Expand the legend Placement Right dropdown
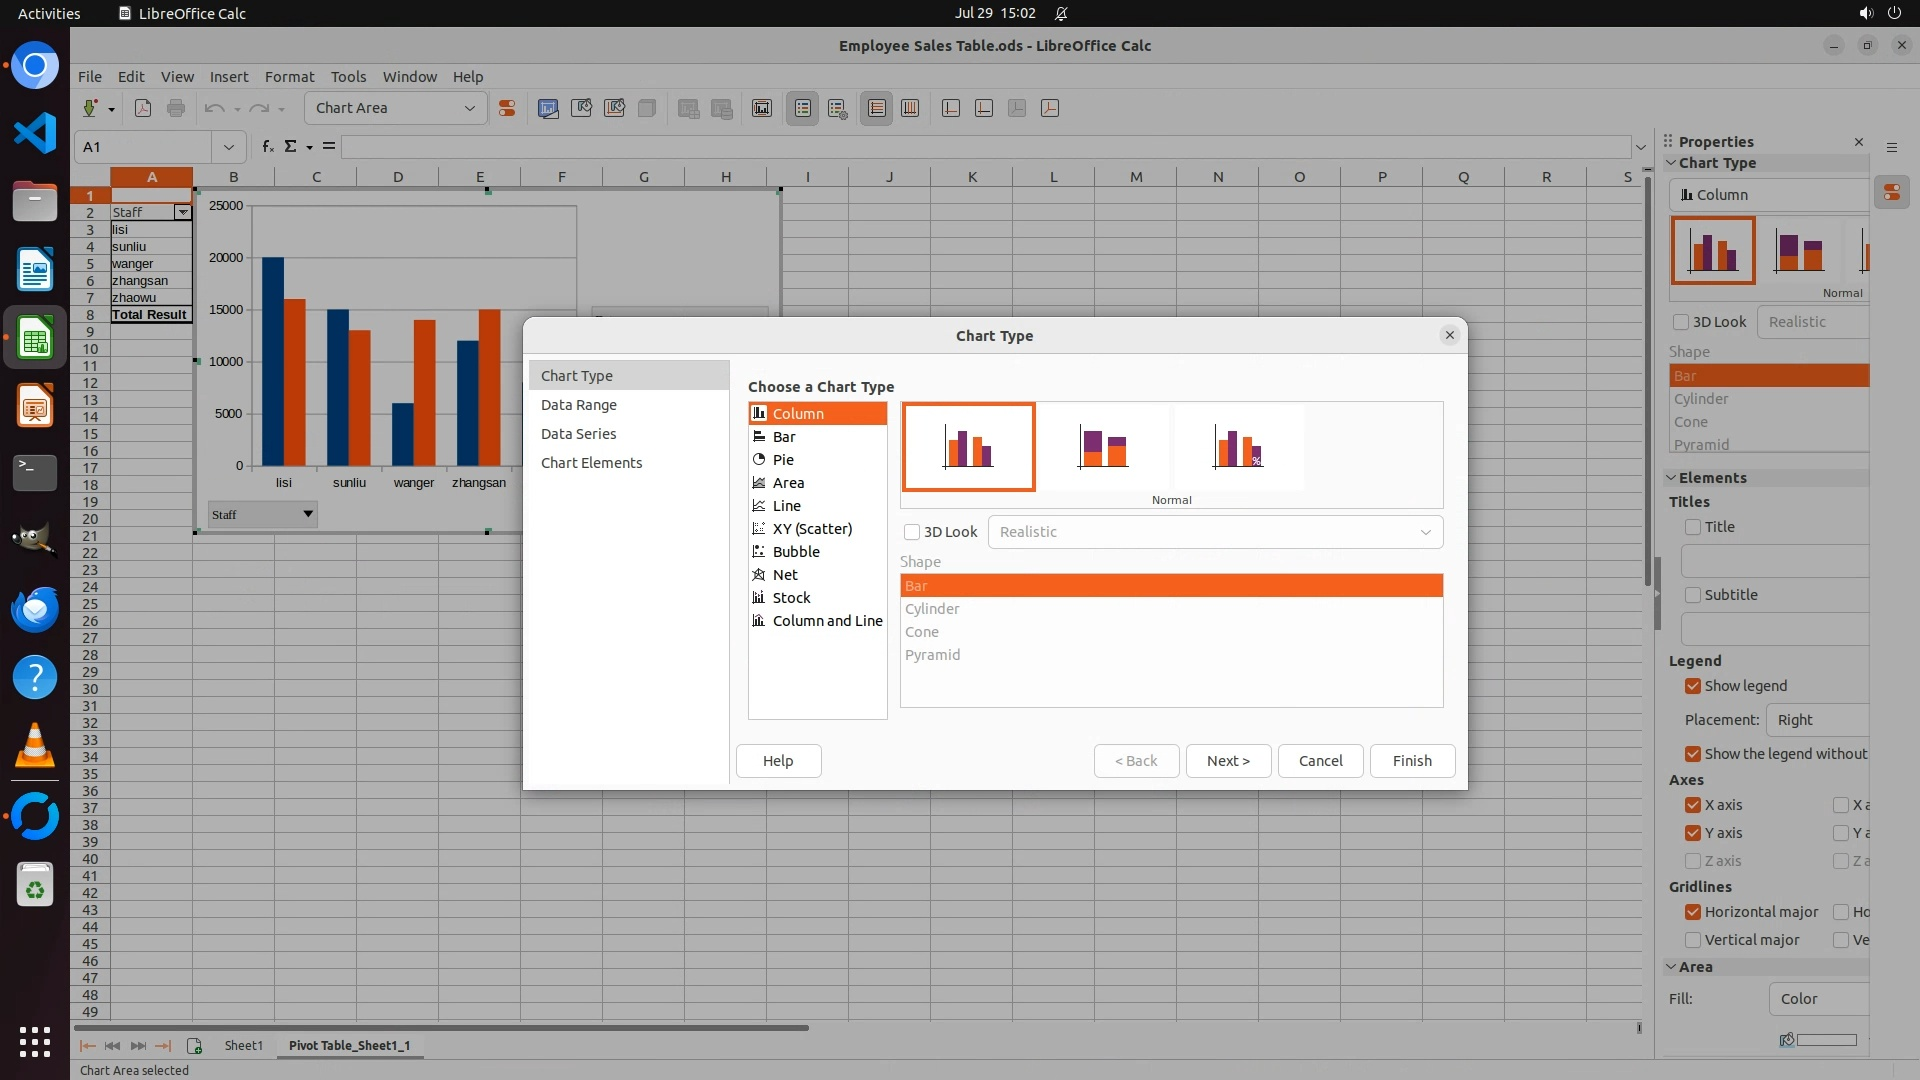 click(x=1816, y=720)
